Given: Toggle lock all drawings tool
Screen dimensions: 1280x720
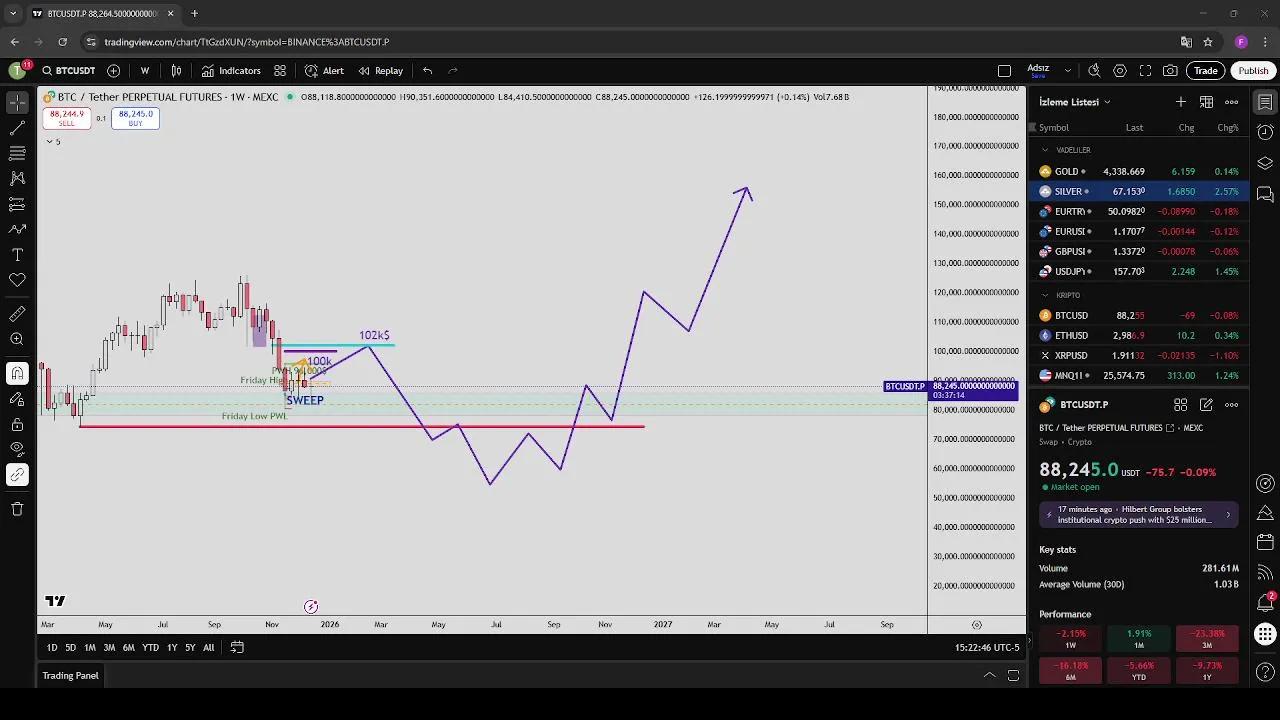Looking at the screenshot, I should (x=17, y=423).
